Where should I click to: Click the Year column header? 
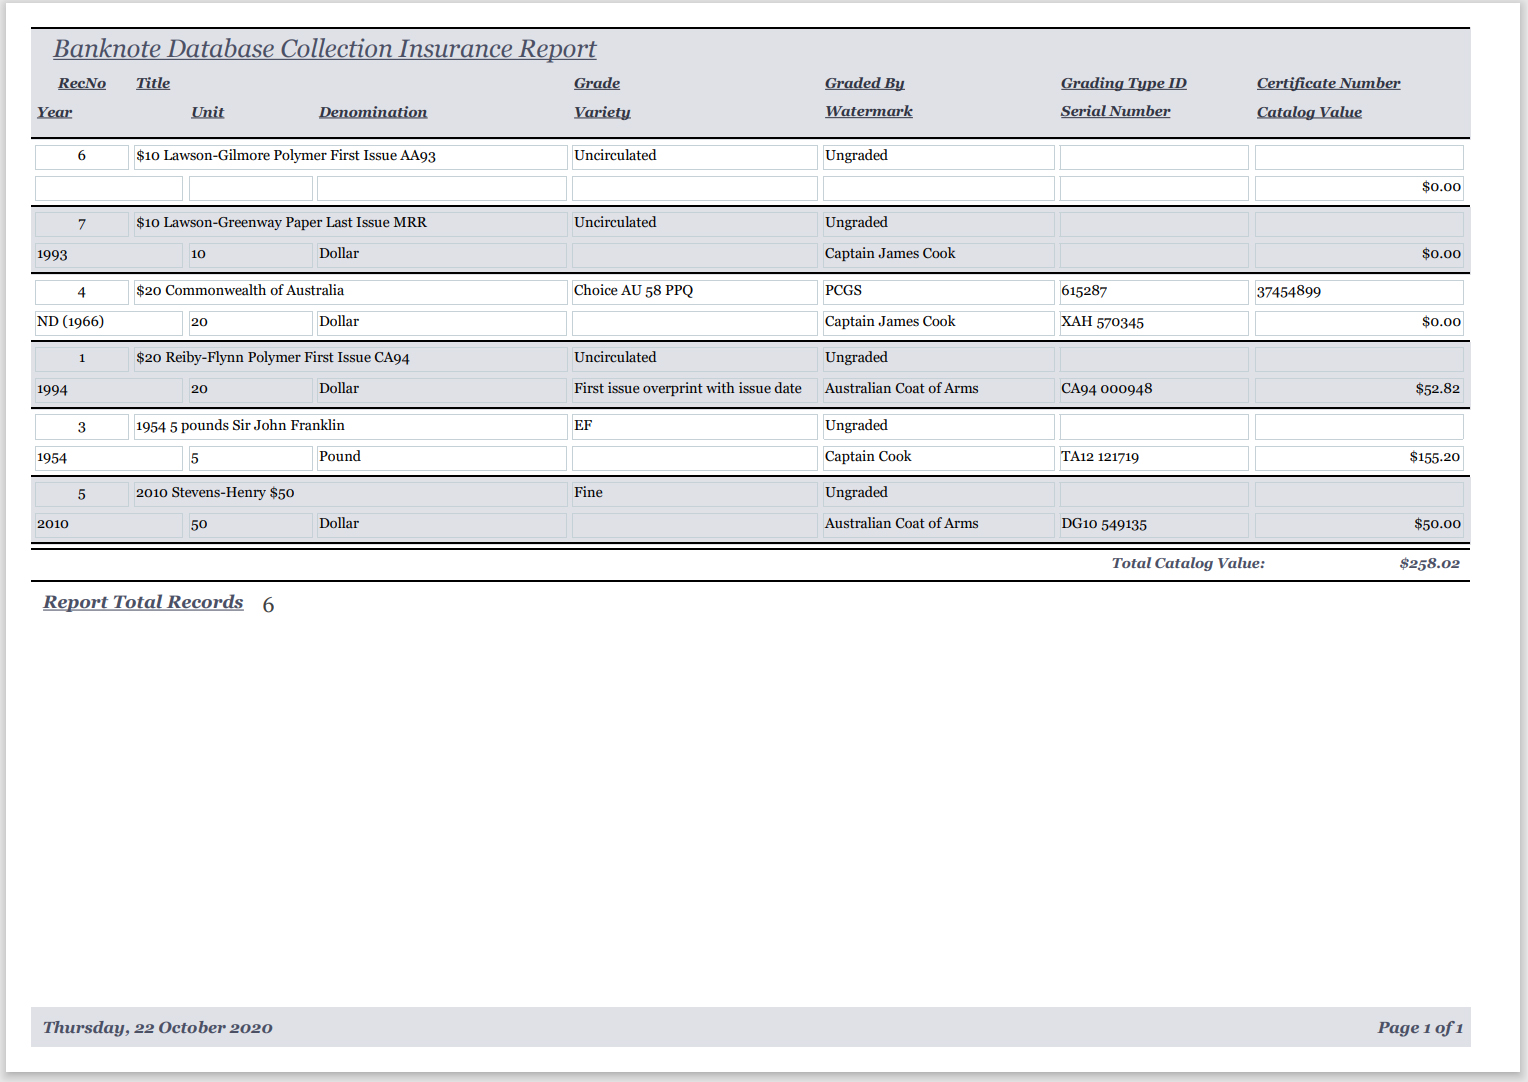[x=54, y=112]
